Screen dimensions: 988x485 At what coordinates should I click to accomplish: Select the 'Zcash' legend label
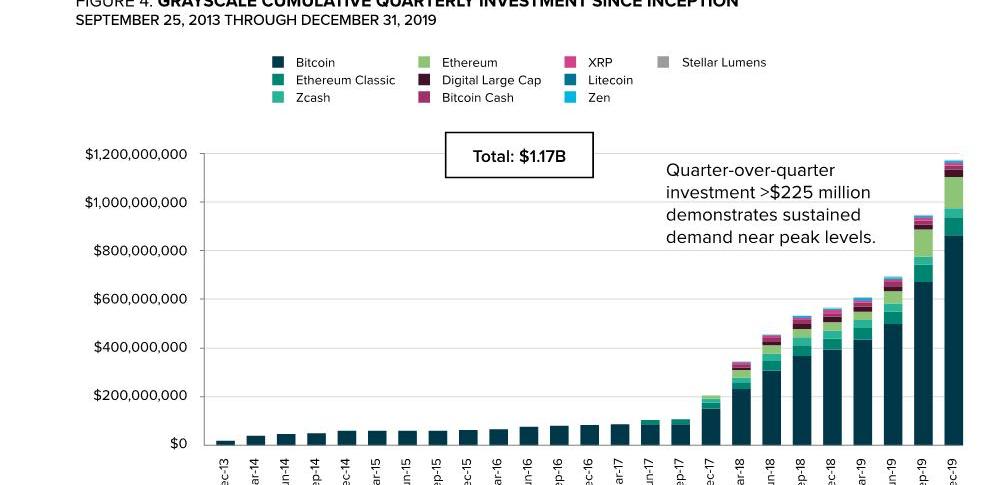click(x=313, y=98)
